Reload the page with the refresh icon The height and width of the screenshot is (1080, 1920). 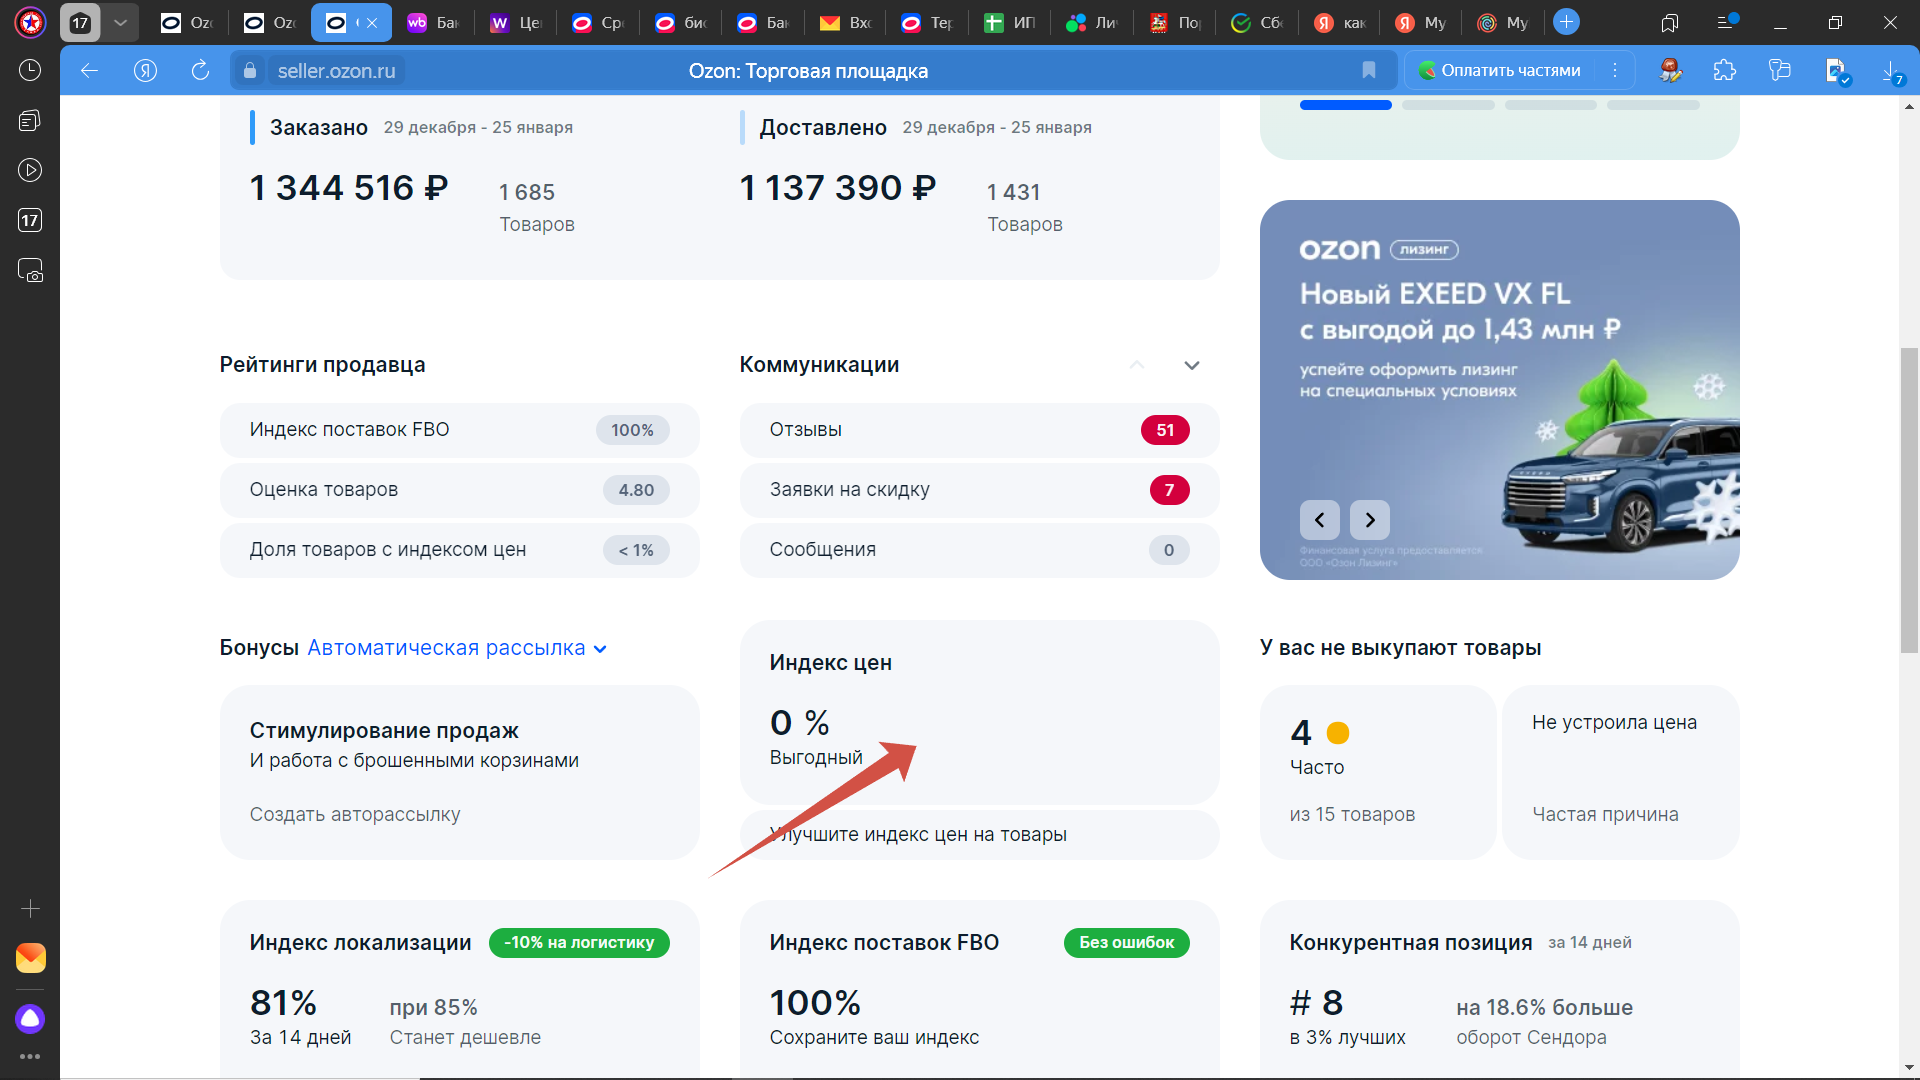[200, 70]
